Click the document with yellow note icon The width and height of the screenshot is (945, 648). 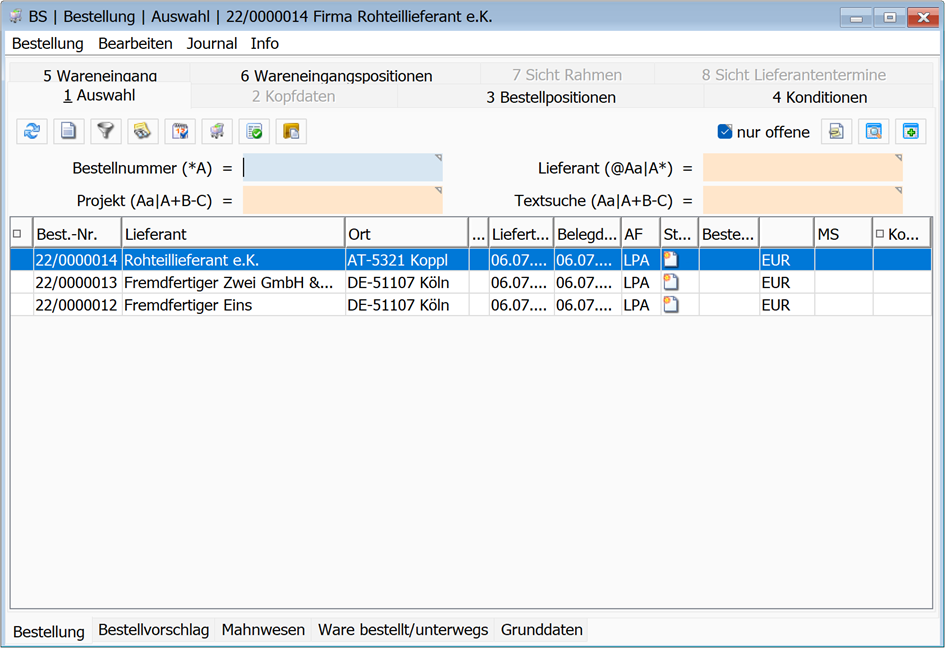(x=836, y=131)
